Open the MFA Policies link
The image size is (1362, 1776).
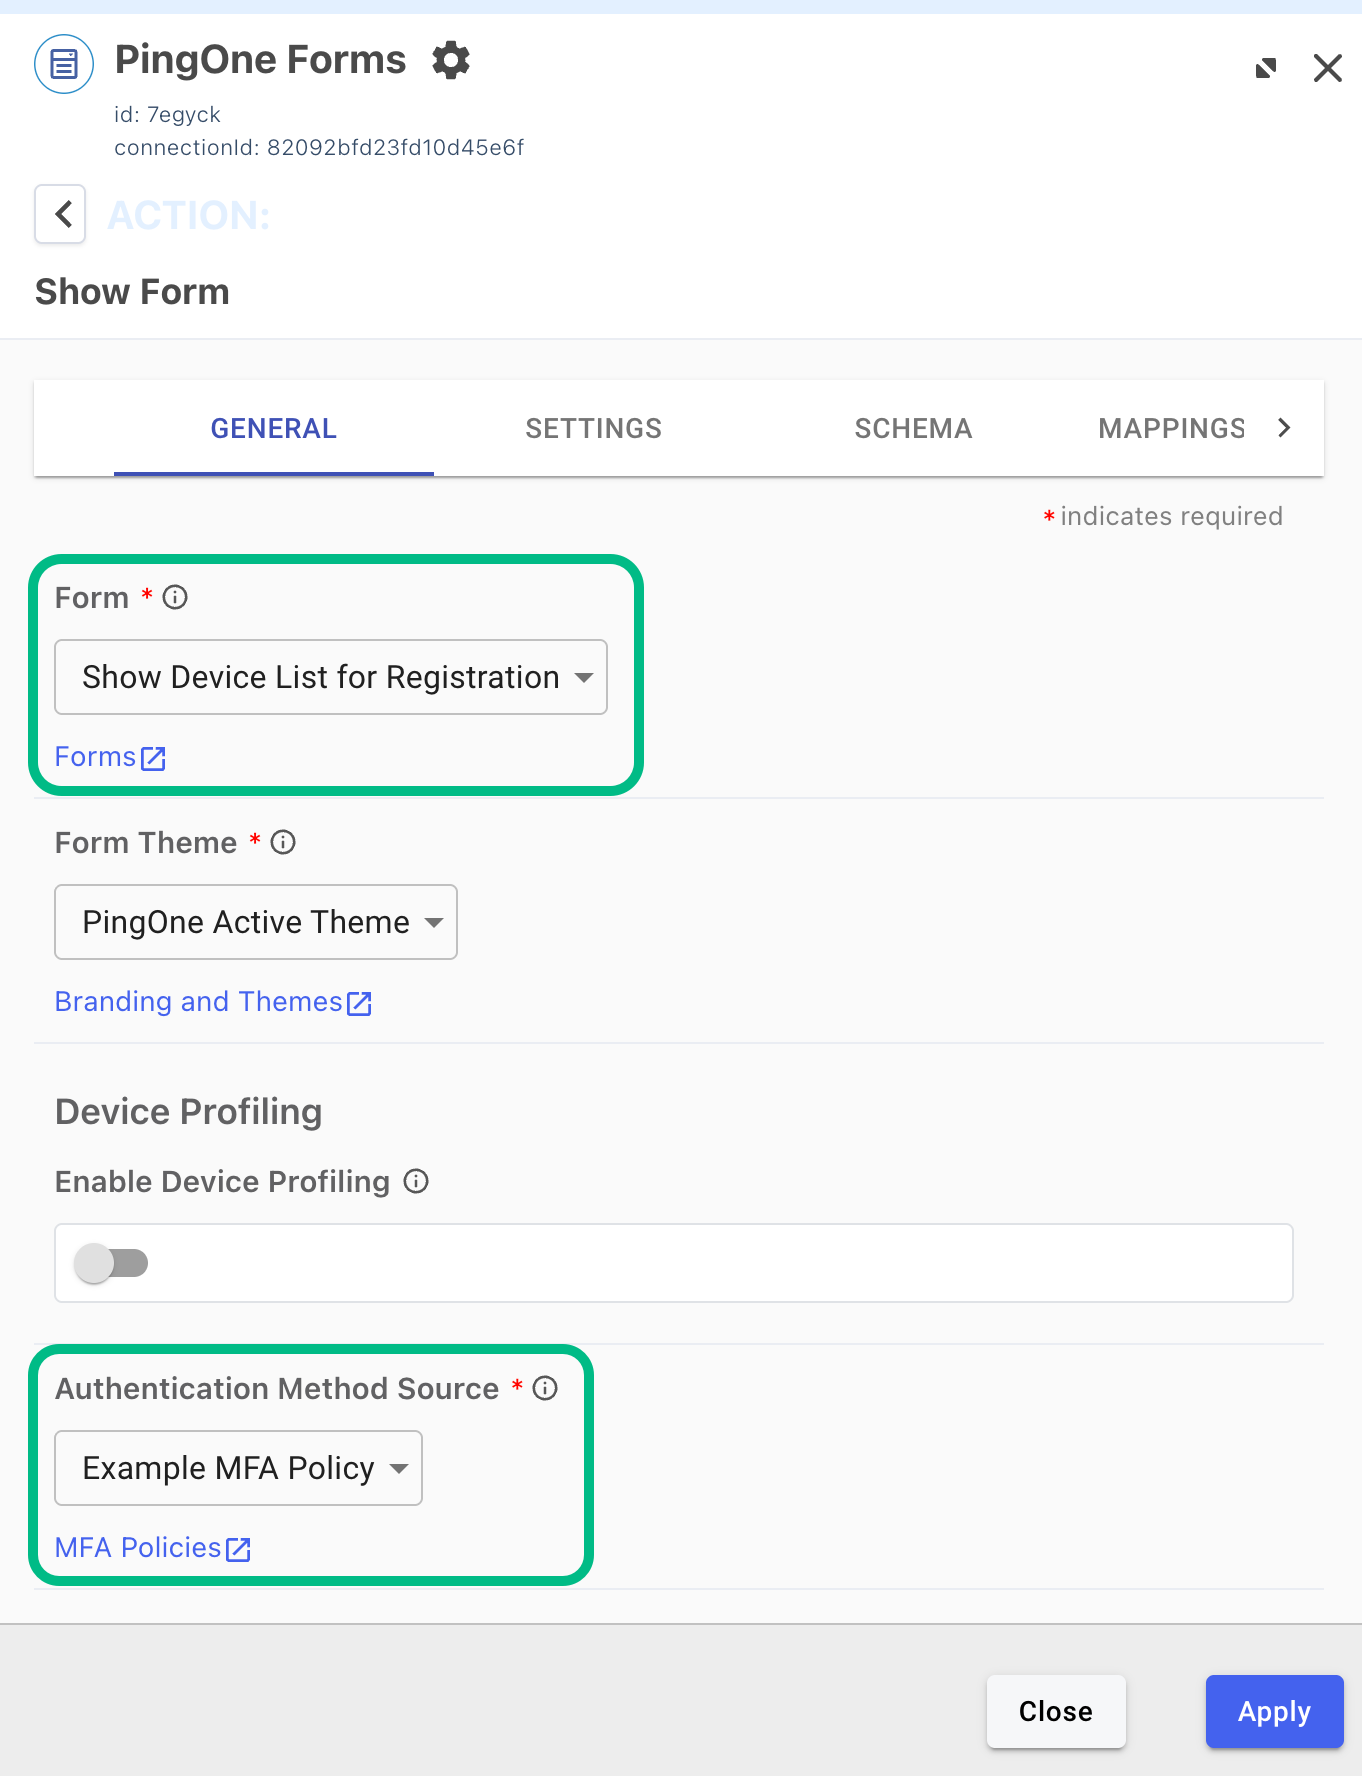[x=152, y=1547]
